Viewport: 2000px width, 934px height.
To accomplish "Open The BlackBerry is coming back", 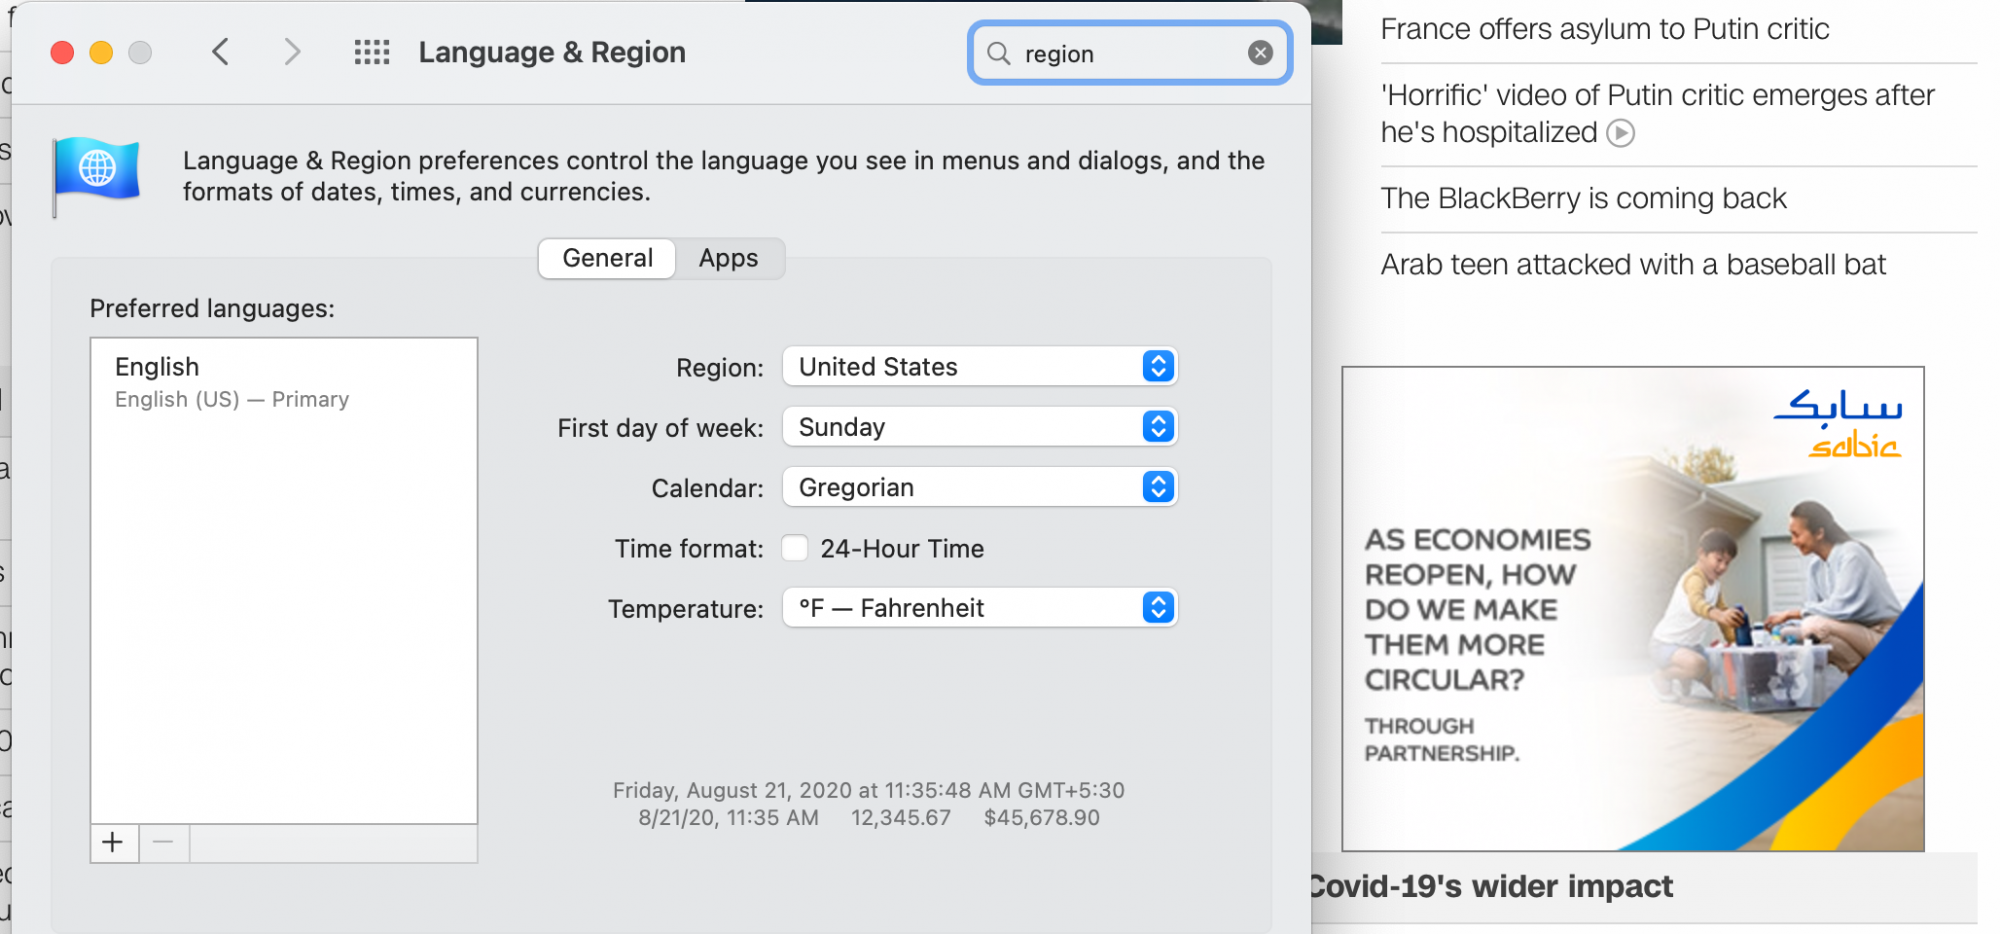I will pos(1583,198).
